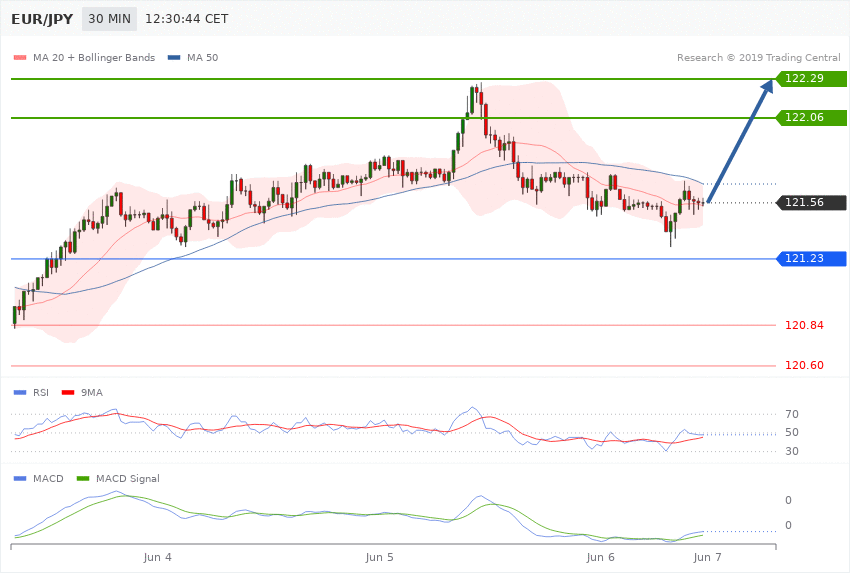Click the MACD Signal legend label

tap(128, 478)
